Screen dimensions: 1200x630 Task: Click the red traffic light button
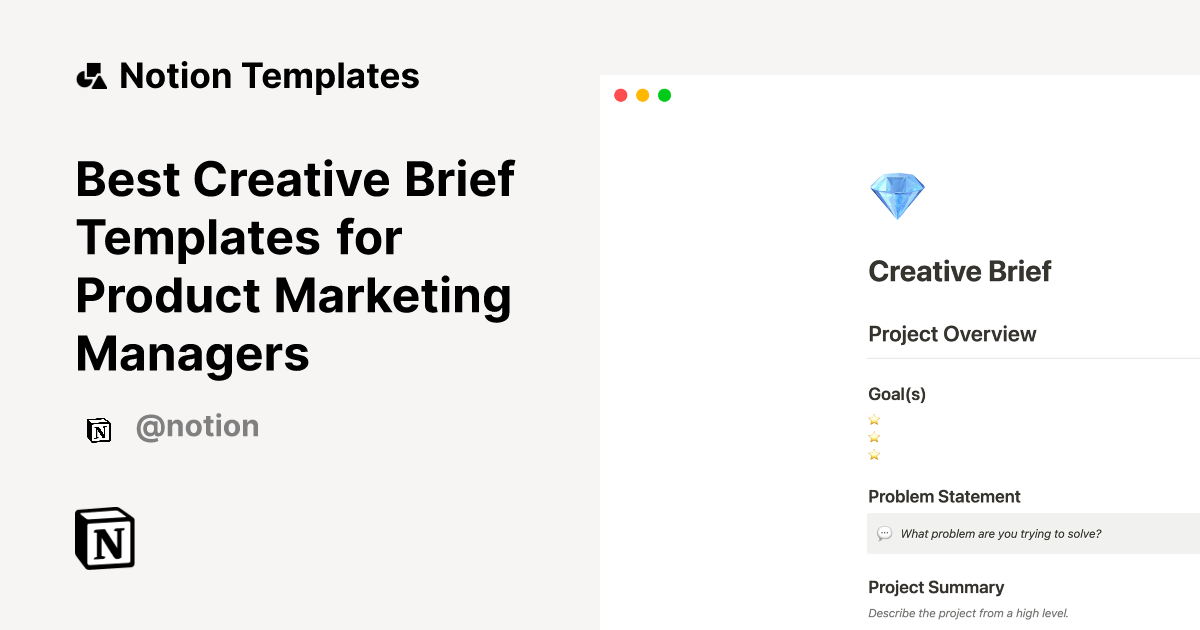pos(621,94)
